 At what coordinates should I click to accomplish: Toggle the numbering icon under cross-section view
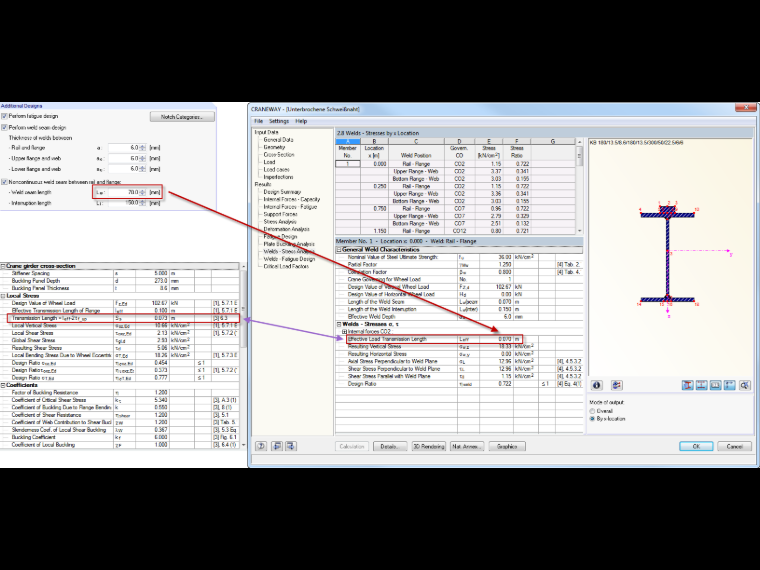[x=715, y=385]
